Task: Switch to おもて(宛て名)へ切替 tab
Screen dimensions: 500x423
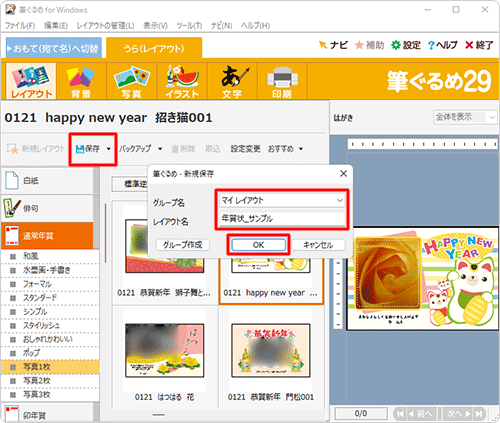Action: (54, 48)
